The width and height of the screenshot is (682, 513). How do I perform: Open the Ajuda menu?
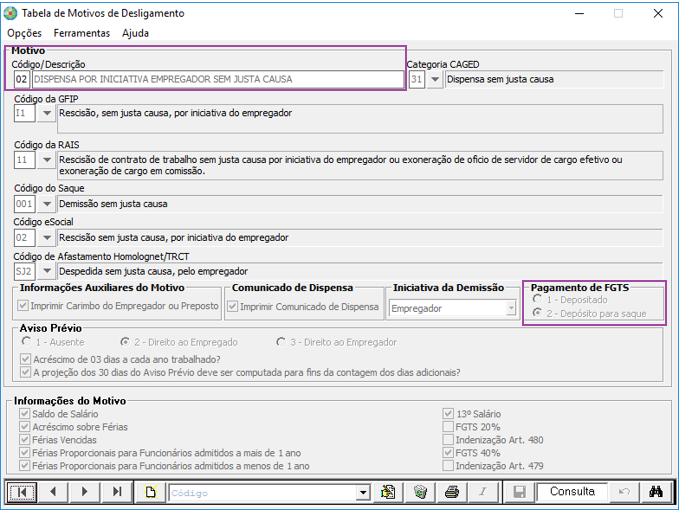coord(135,33)
